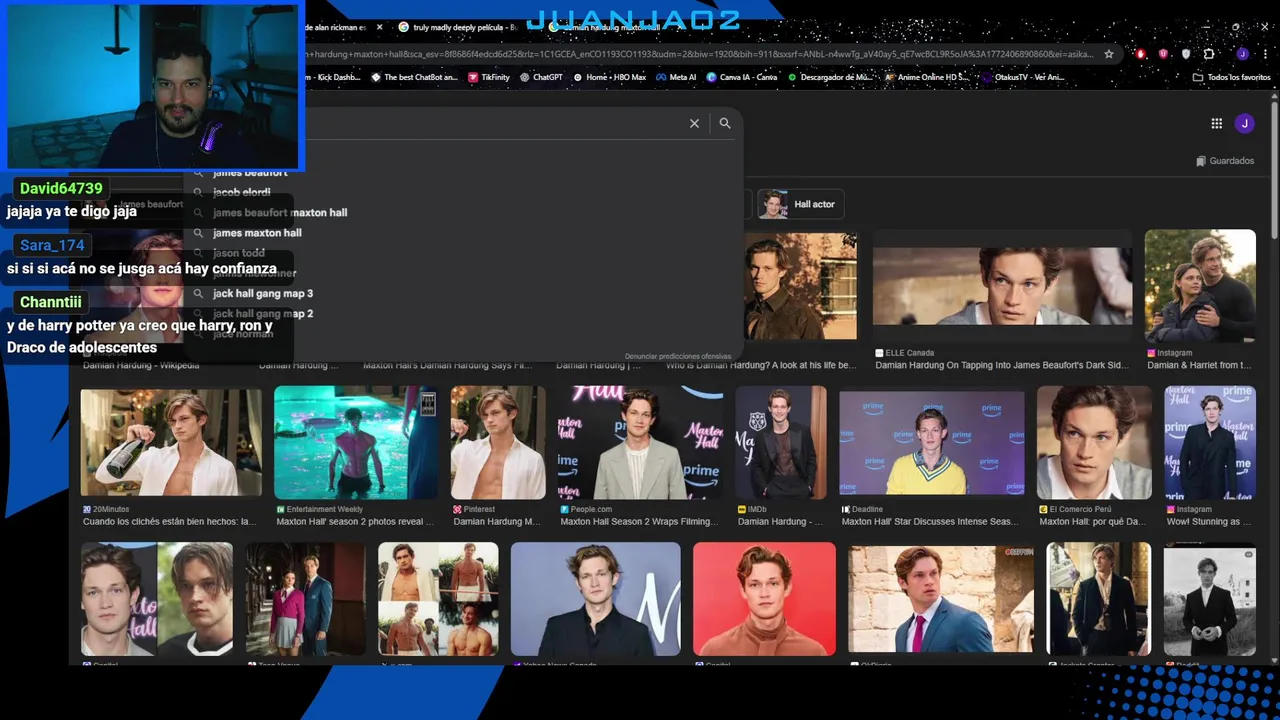This screenshot has height=720, width=1280.
Task: Open the shirtless collage image
Action: 438,599
